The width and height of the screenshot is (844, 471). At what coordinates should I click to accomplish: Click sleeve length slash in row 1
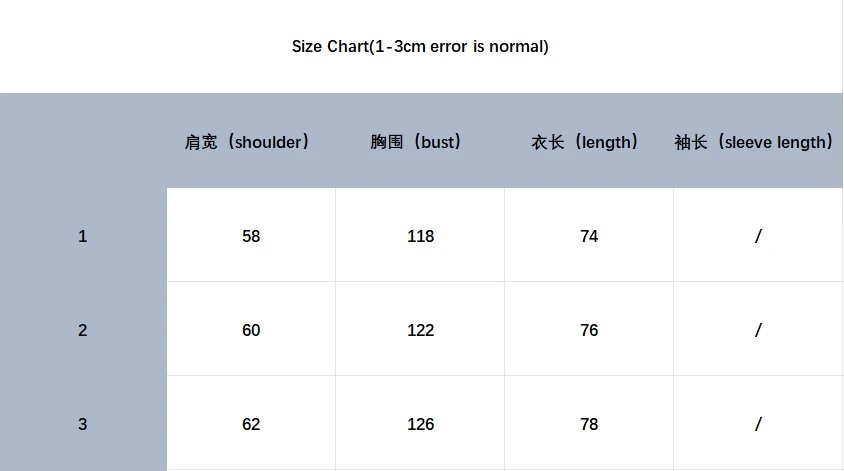point(758,236)
